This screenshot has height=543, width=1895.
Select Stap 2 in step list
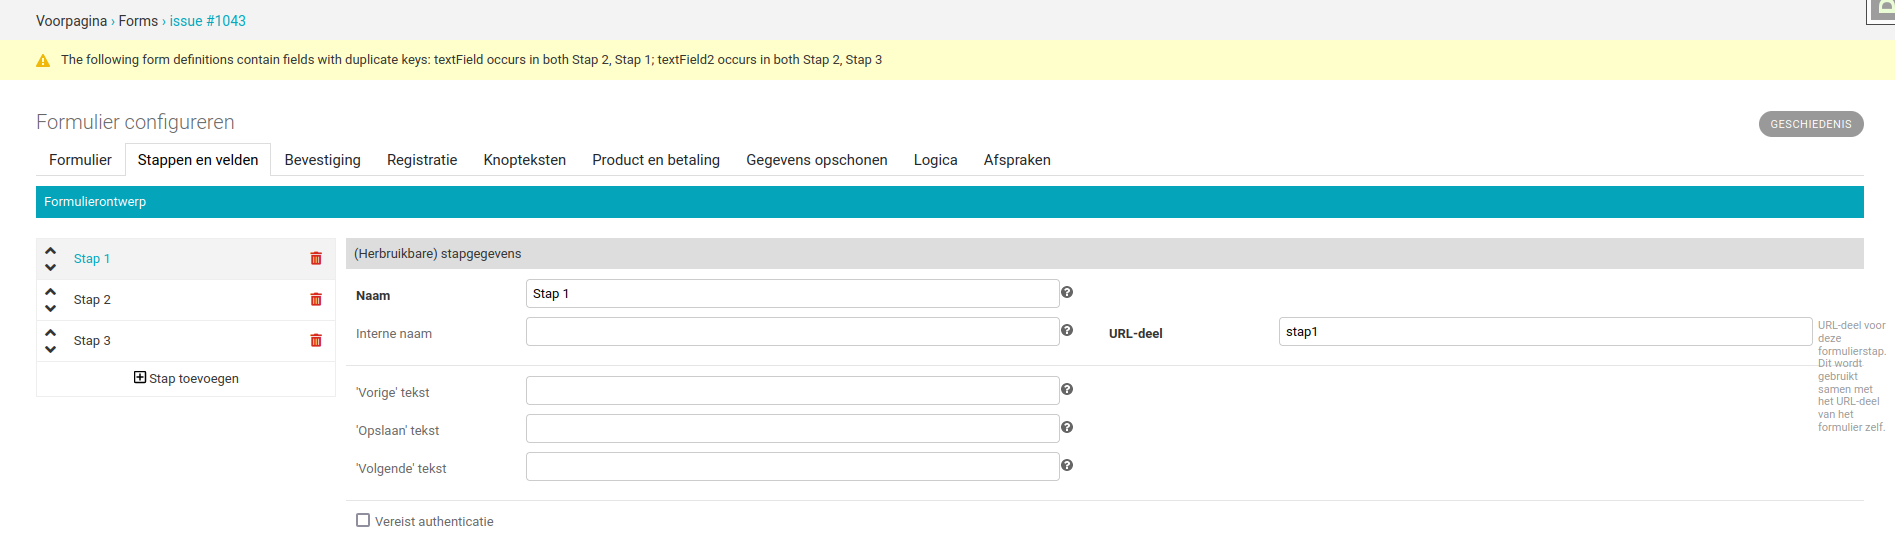[92, 300]
